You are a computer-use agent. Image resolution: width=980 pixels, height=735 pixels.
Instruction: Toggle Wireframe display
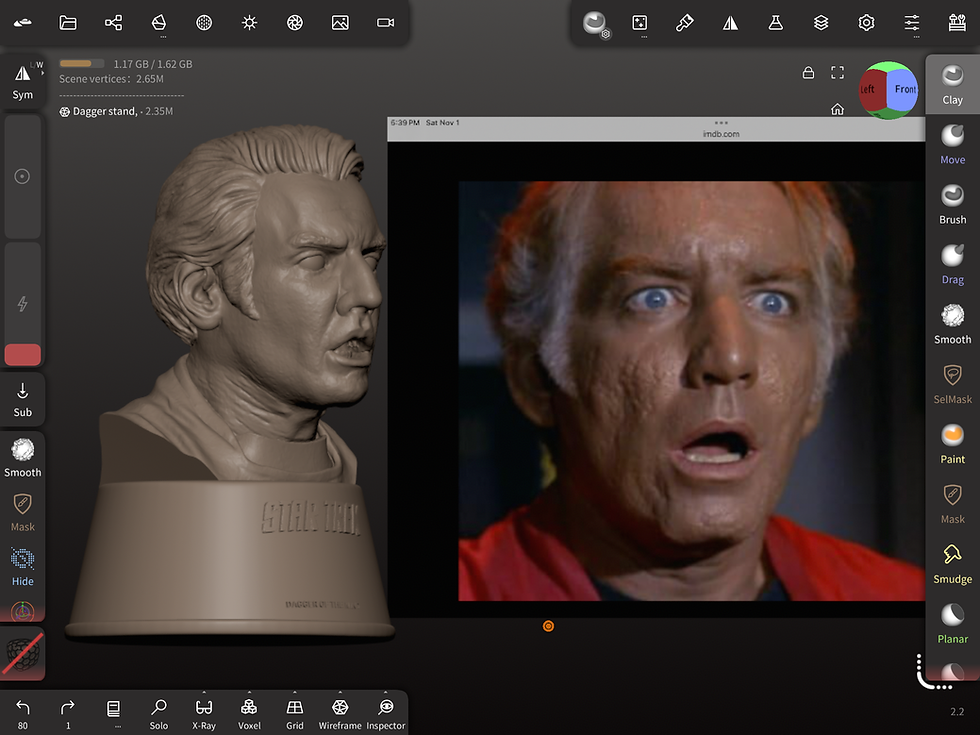tap(340, 713)
